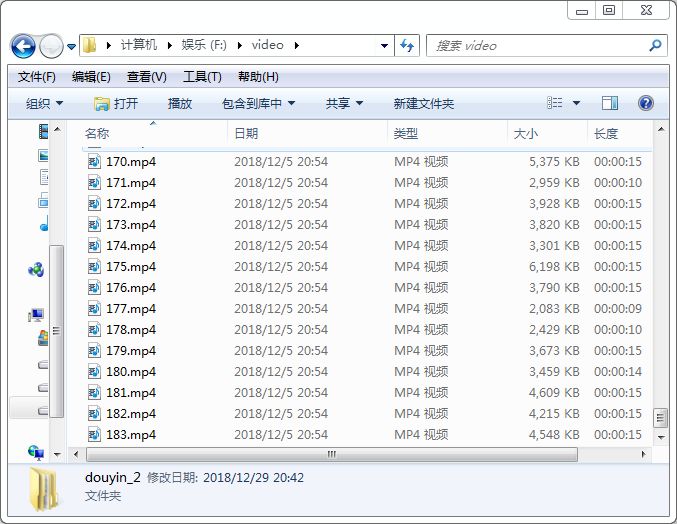Image resolution: width=677 pixels, height=524 pixels.
Task: Refresh the current folder via address bar icon
Action: pos(407,45)
